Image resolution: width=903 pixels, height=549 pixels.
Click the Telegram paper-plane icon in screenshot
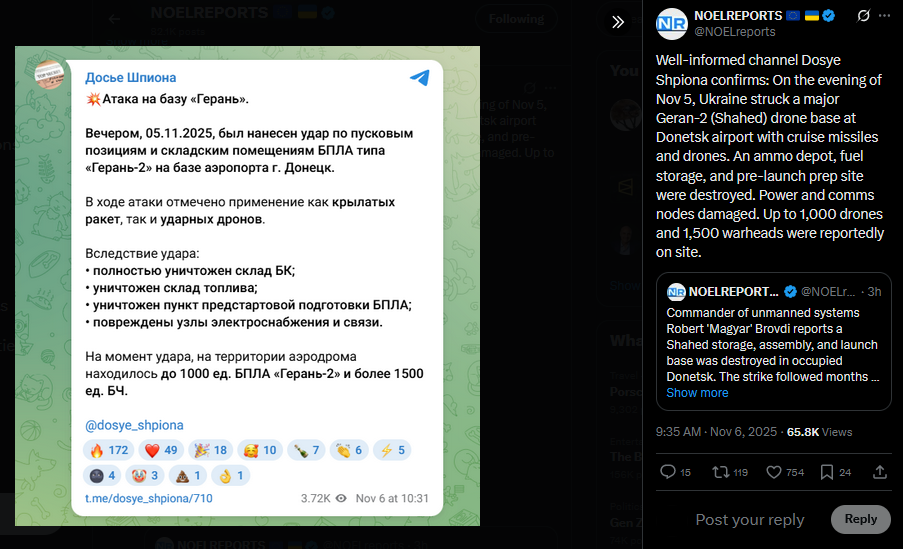tap(420, 77)
